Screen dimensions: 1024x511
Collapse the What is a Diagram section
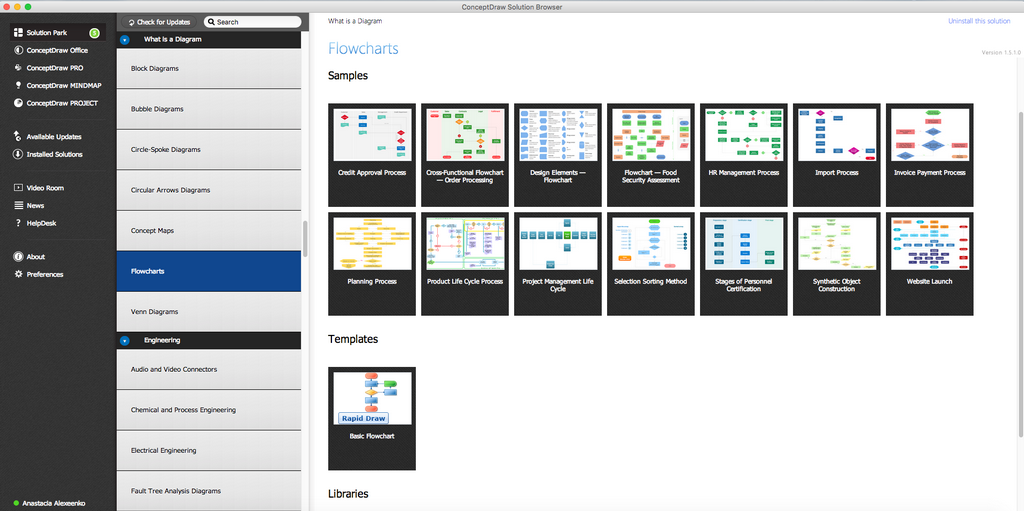[125, 39]
